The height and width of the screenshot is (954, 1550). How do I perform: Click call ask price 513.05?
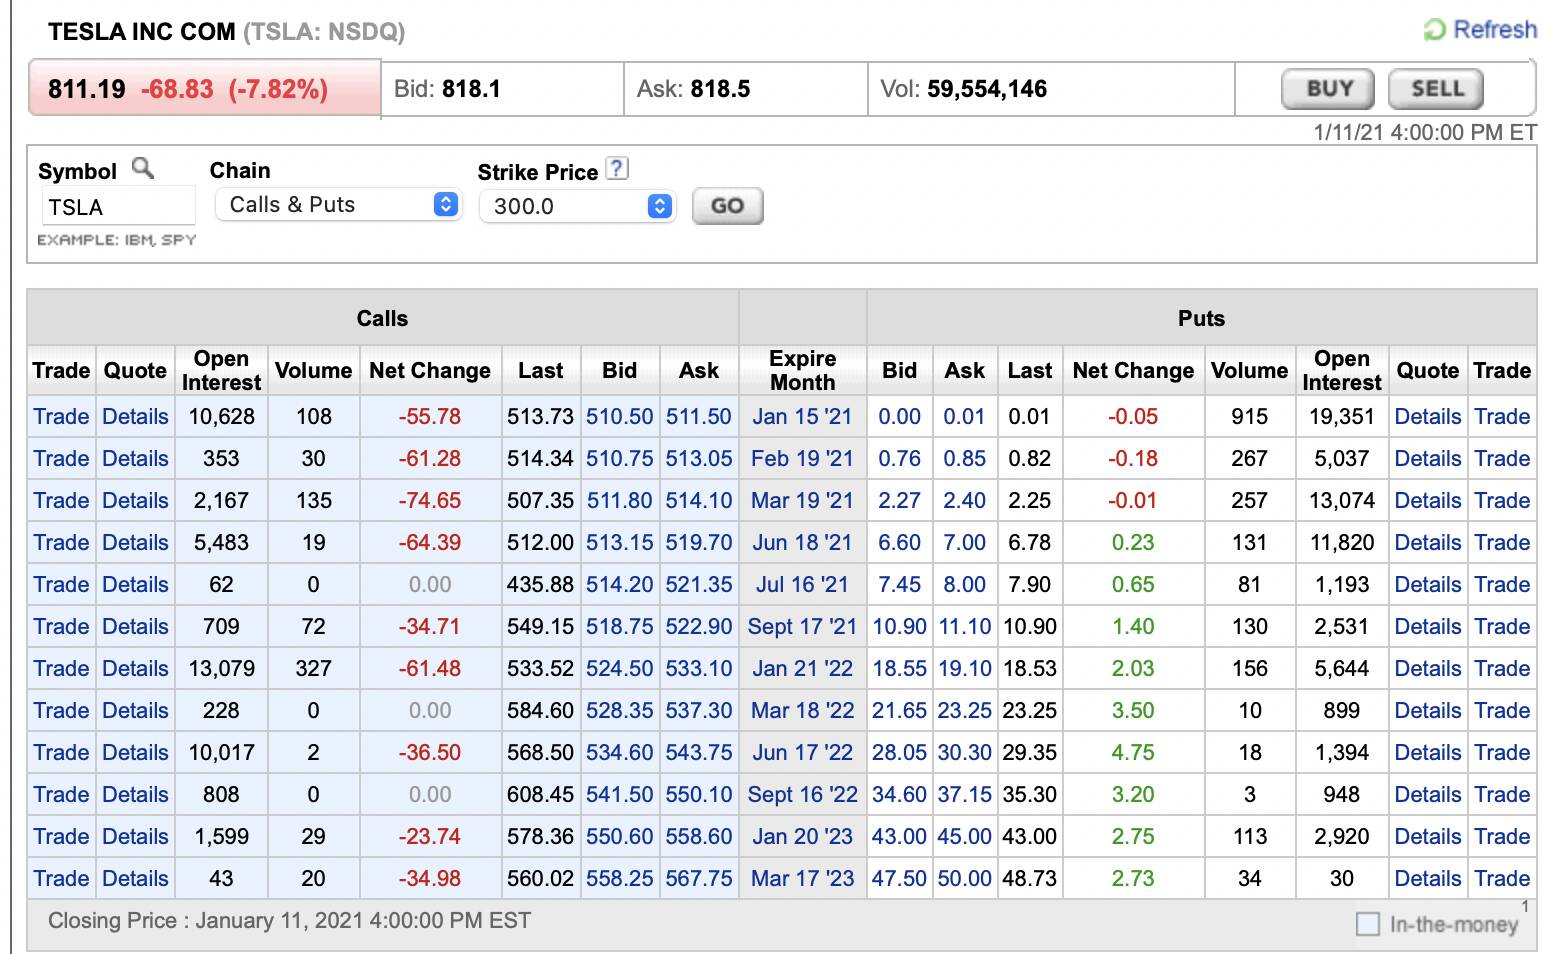(699, 458)
